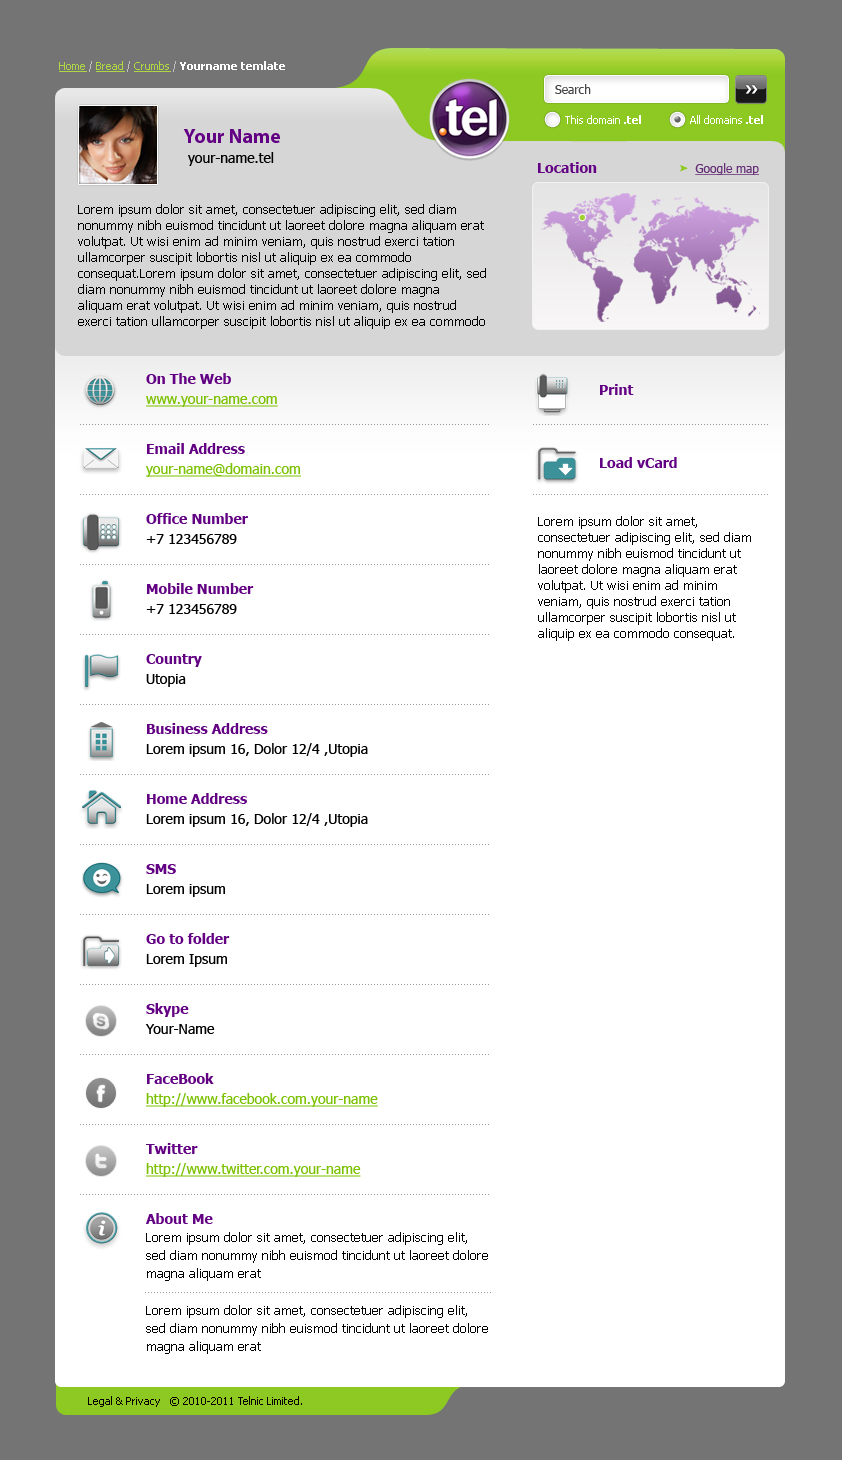Open the Crumbs breadcrumb link

pos(151,66)
